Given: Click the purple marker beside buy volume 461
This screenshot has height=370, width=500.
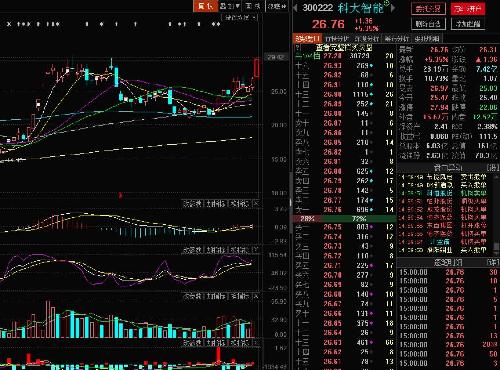Looking at the screenshot, I should 371,342.
